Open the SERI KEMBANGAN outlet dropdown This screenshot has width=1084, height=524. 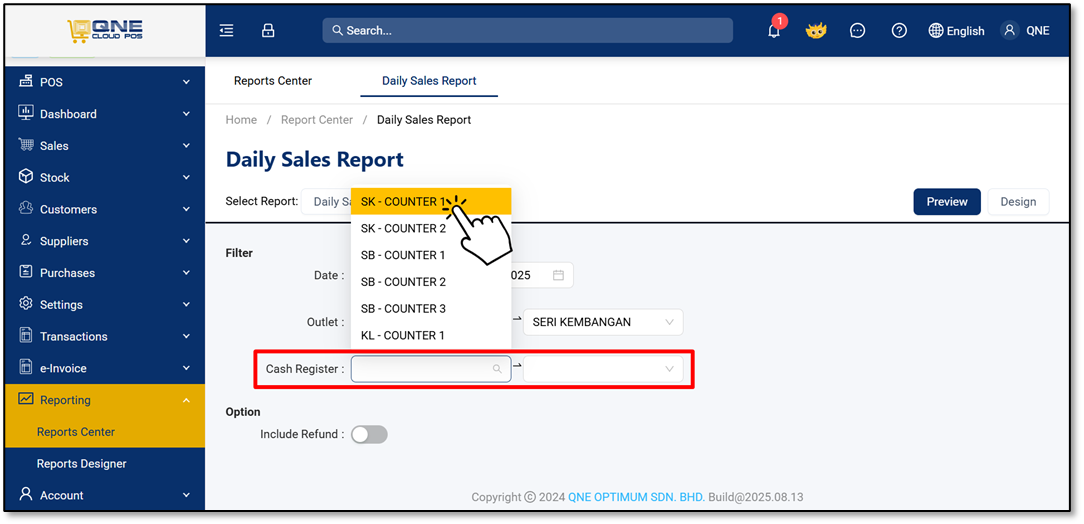[x=603, y=322]
